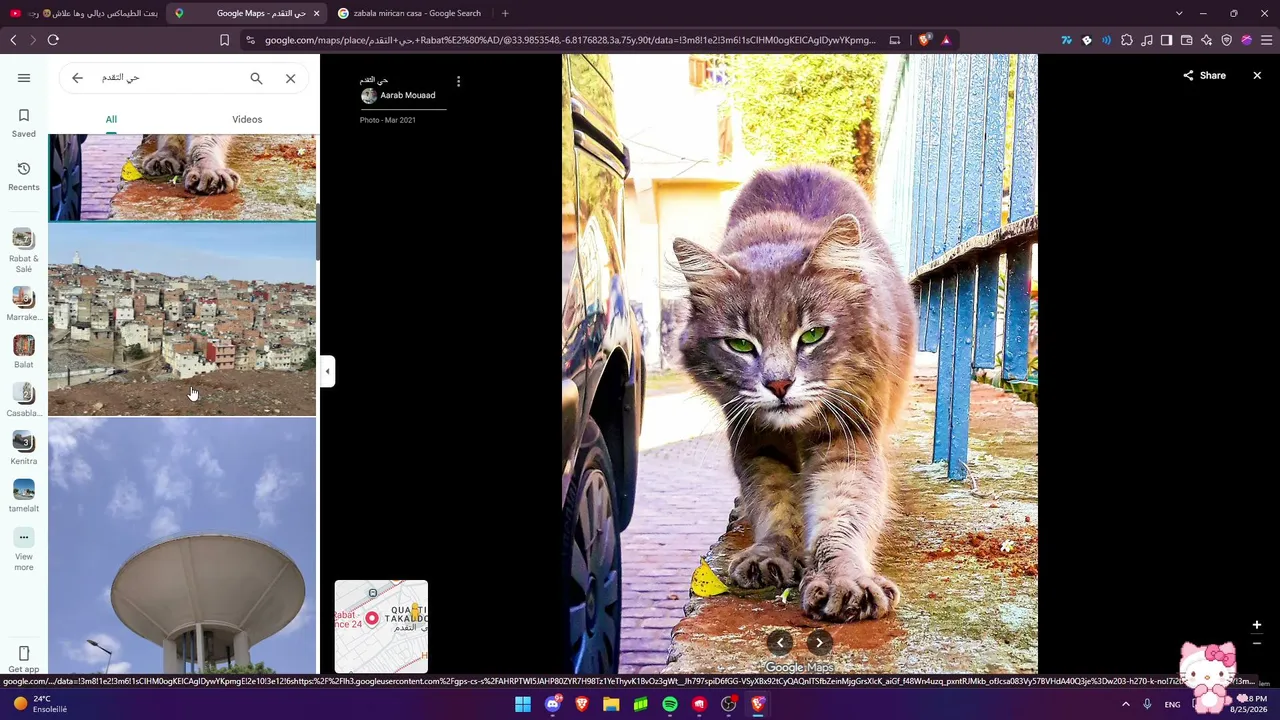This screenshot has height=720, width=1280.
Task: Open the tamelalt recent place
Action: coord(24,496)
